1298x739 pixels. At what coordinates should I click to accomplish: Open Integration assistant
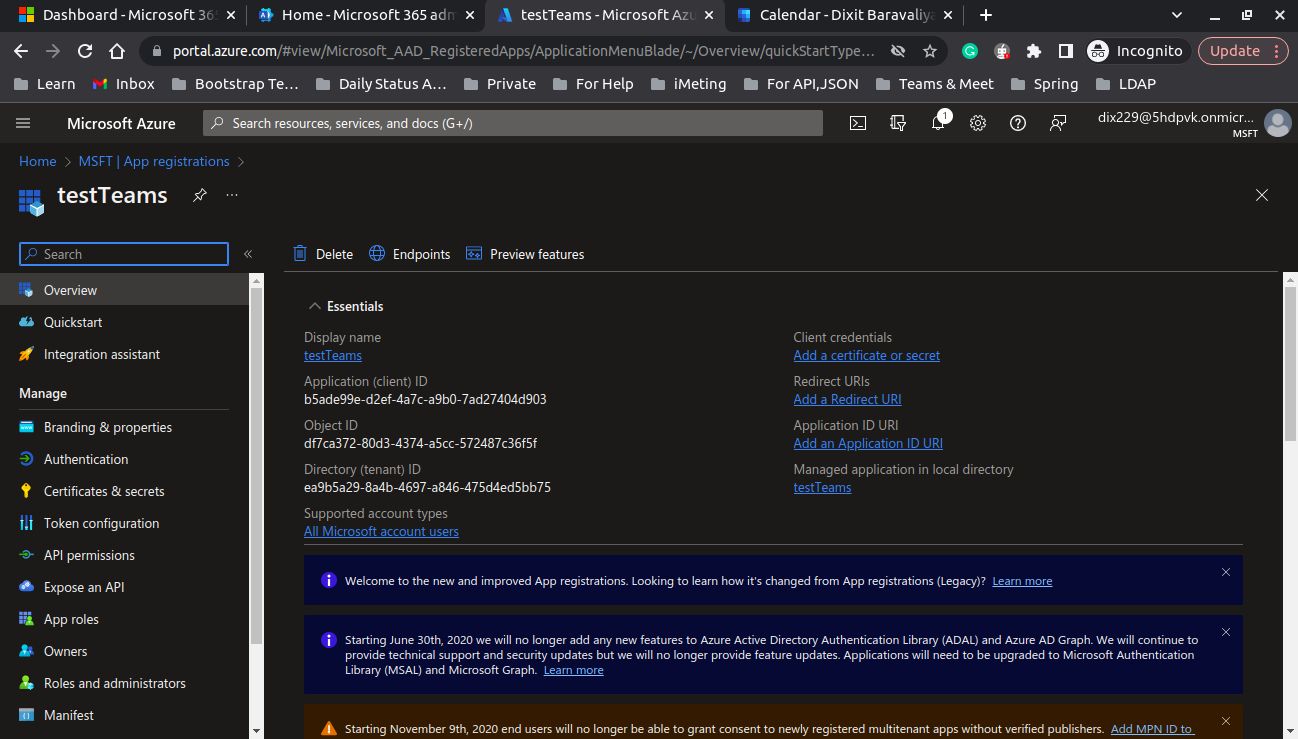pyautogui.click(x=124, y=354)
